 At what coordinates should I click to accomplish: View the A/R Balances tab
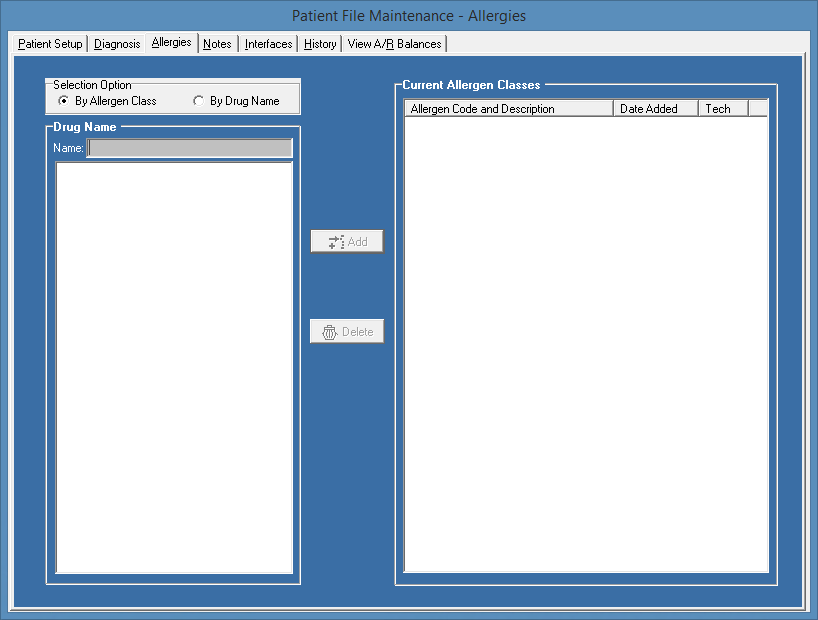point(394,44)
